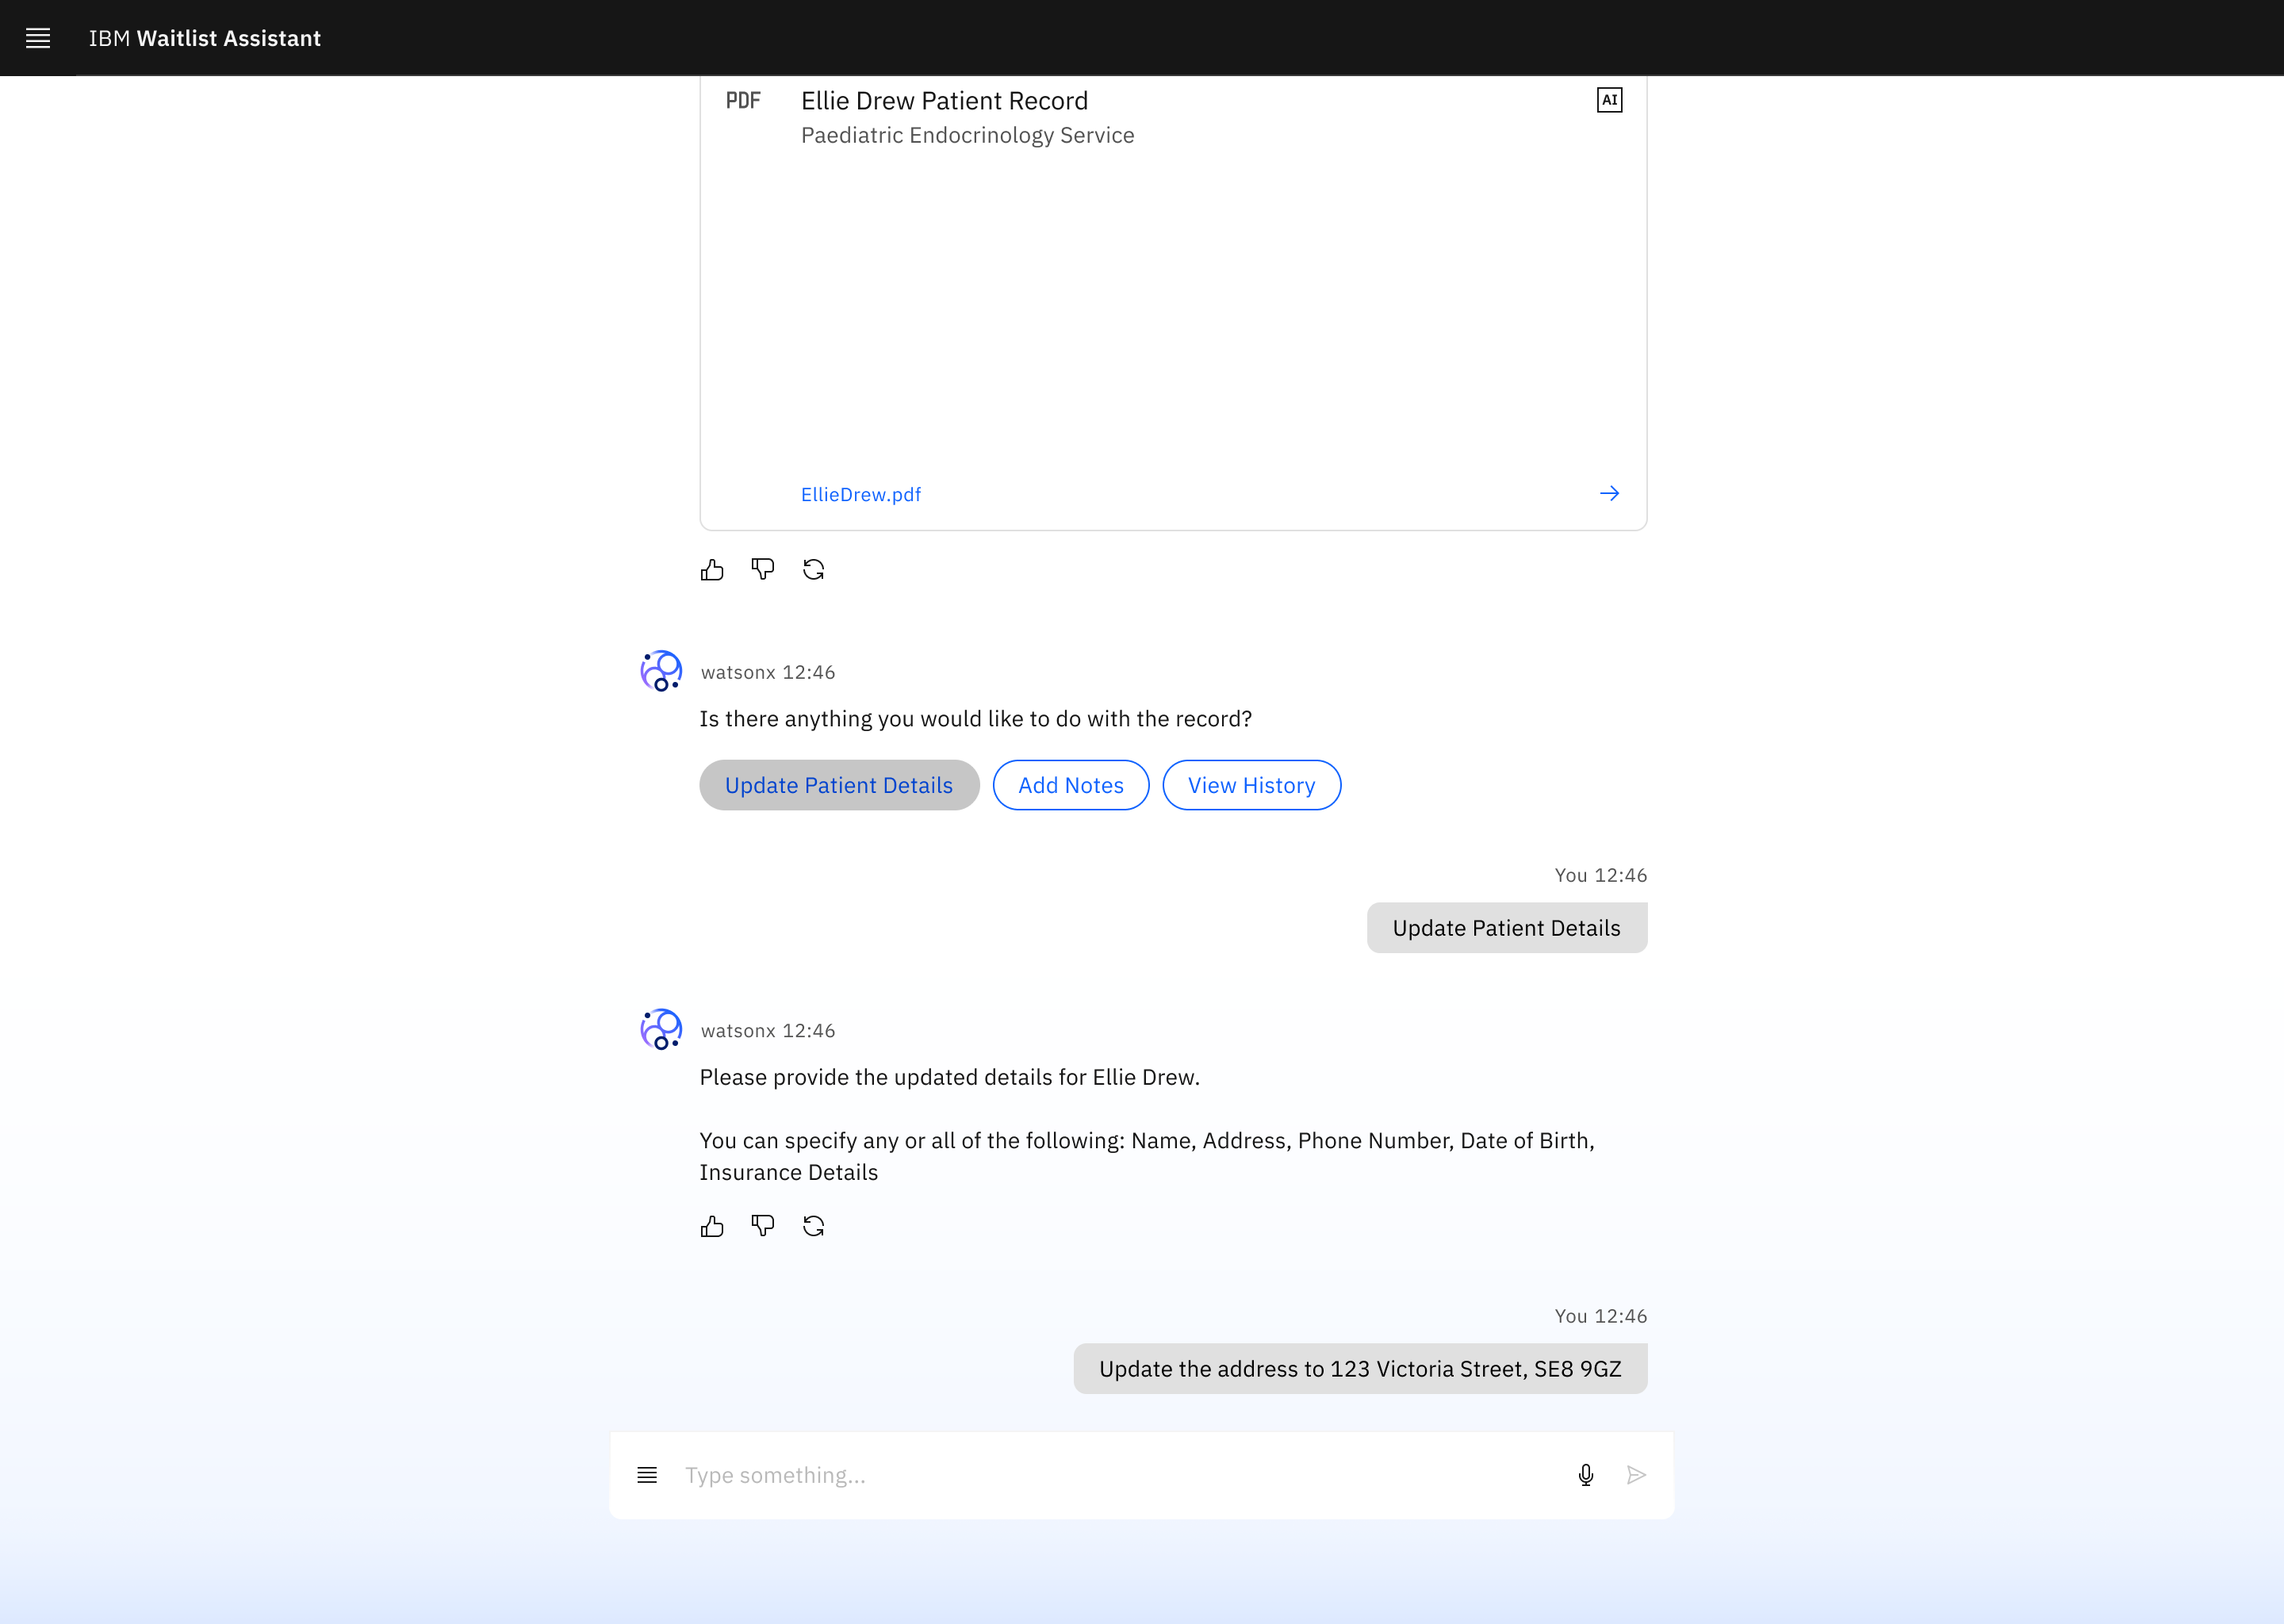2284x1624 pixels.
Task: Click the PDF file type icon
Action: tap(743, 100)
